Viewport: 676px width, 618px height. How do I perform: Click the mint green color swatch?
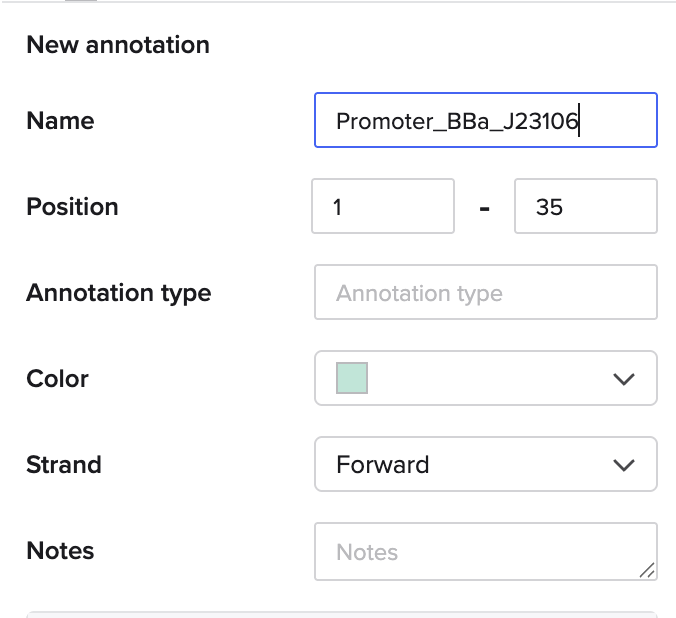point(352,379)
